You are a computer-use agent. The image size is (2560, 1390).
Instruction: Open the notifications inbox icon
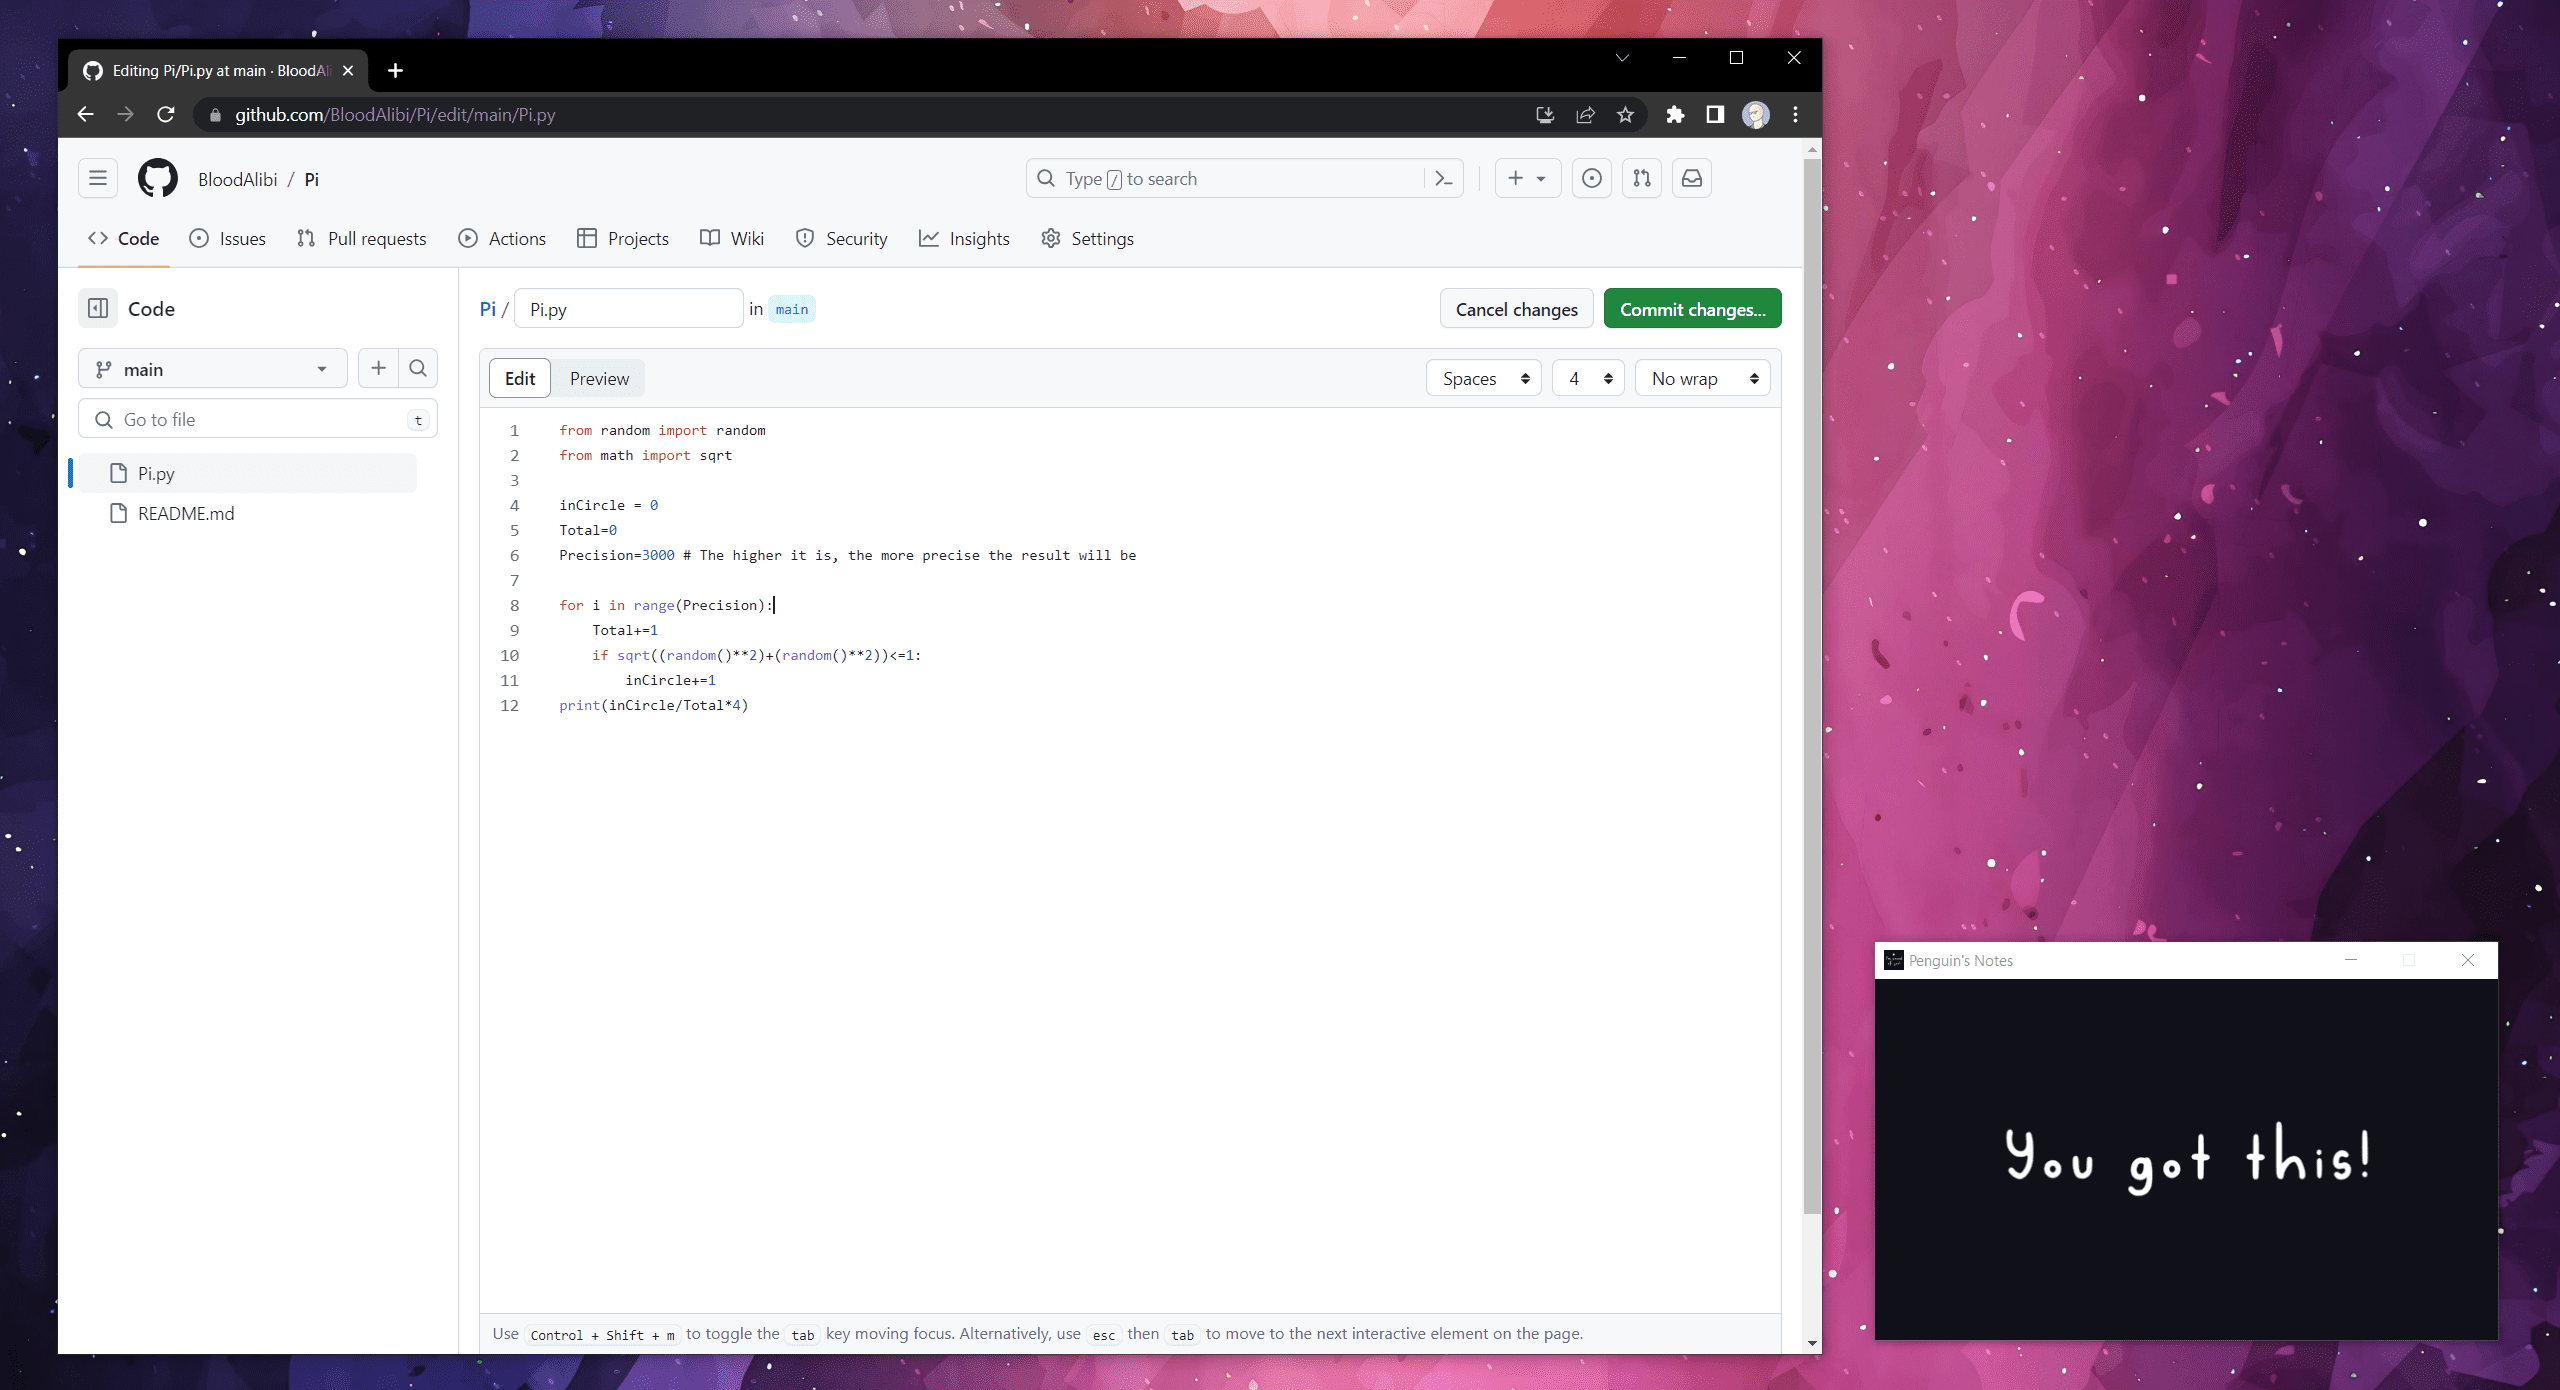(x=1691, y=178)
